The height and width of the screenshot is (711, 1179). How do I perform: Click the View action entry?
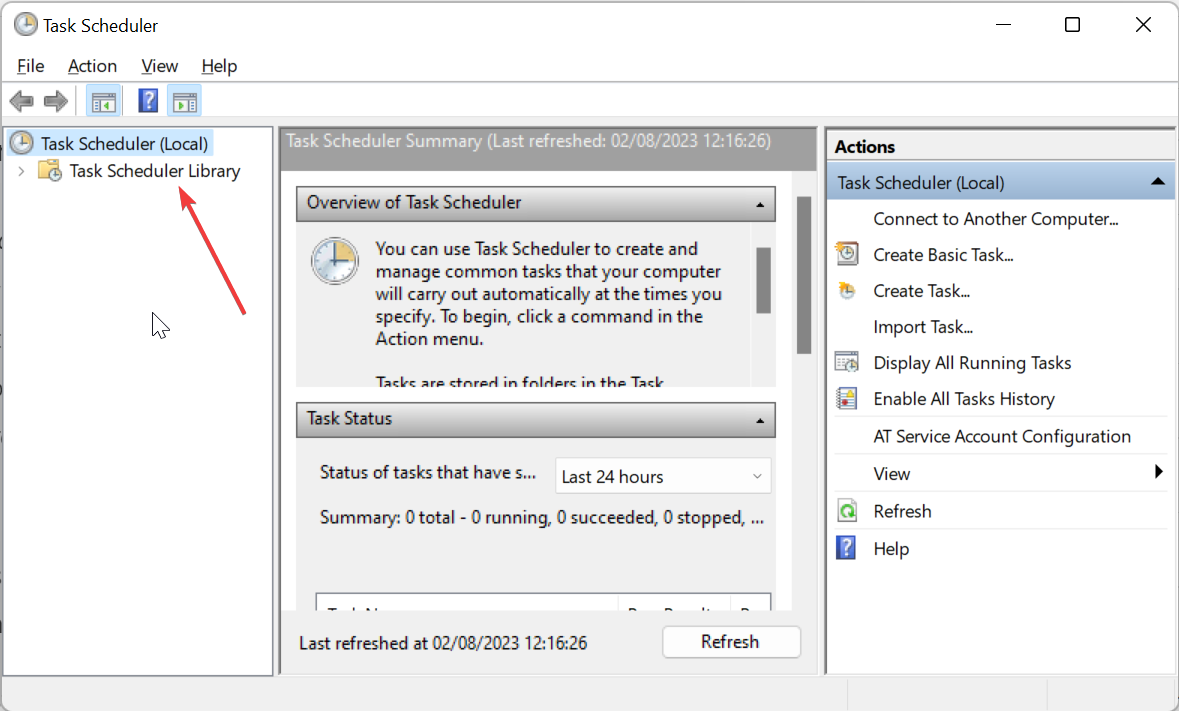(x=891, y=474)
